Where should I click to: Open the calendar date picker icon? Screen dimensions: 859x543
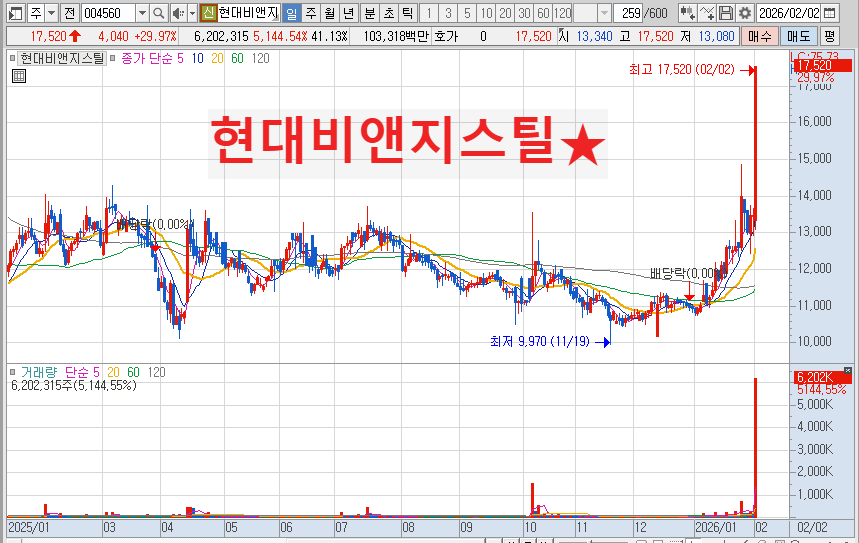(x=830, y=13)
